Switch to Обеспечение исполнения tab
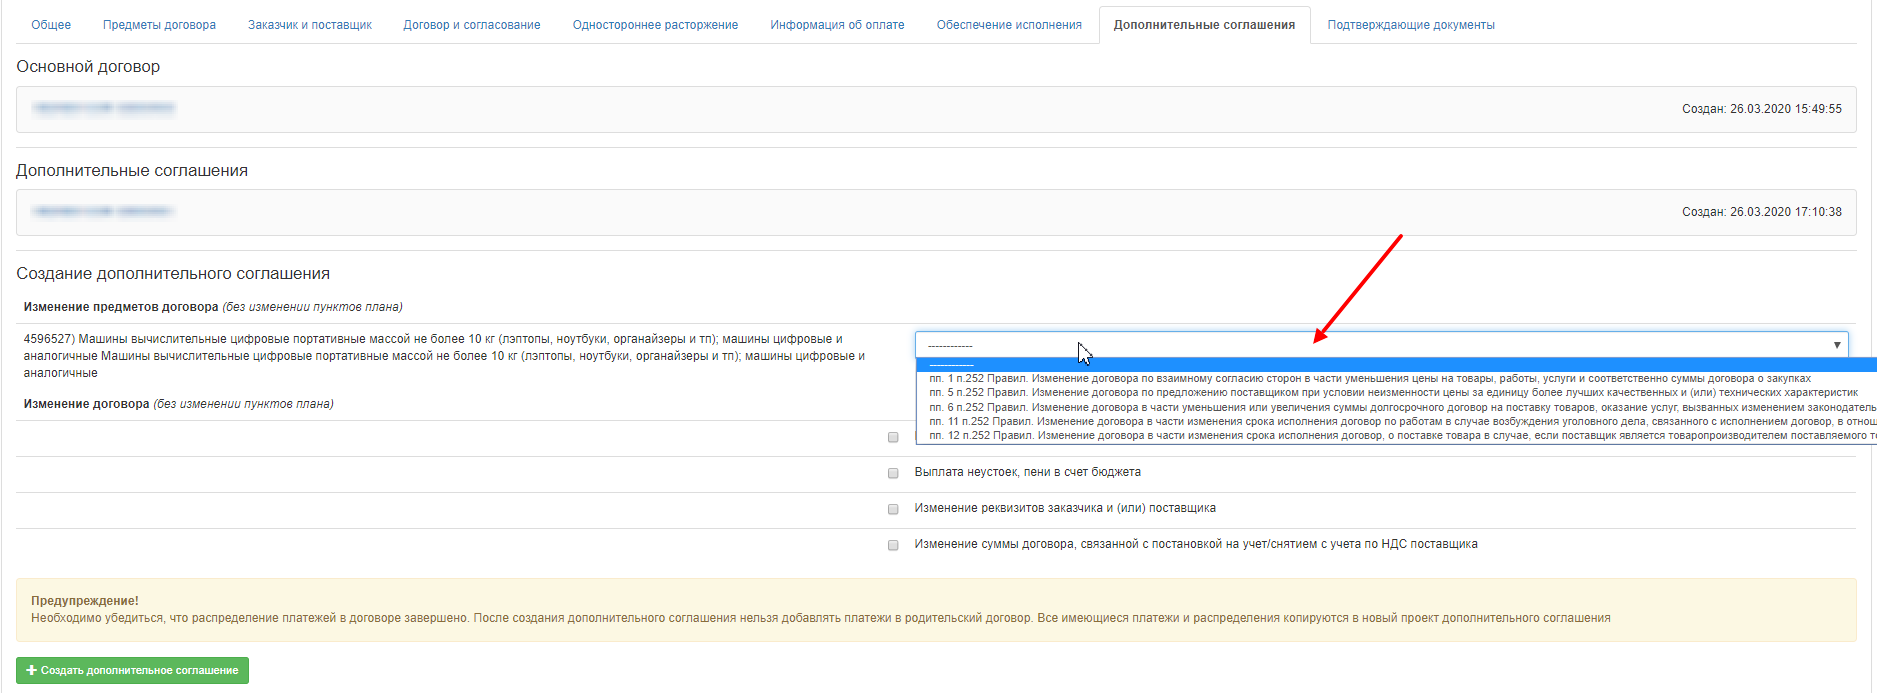 1009,25
